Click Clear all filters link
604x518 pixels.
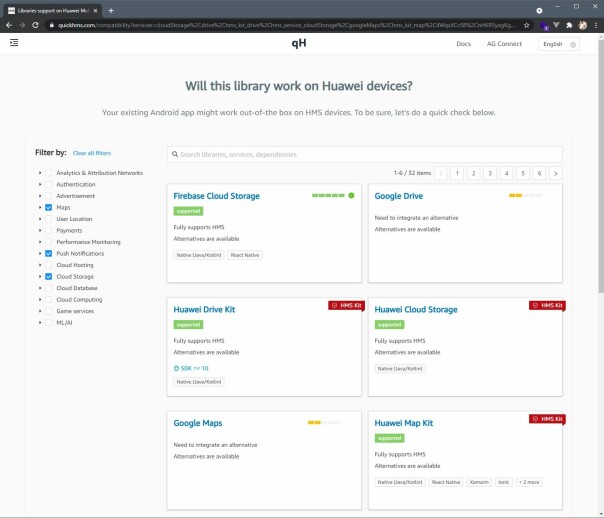[x=92, y=153]
